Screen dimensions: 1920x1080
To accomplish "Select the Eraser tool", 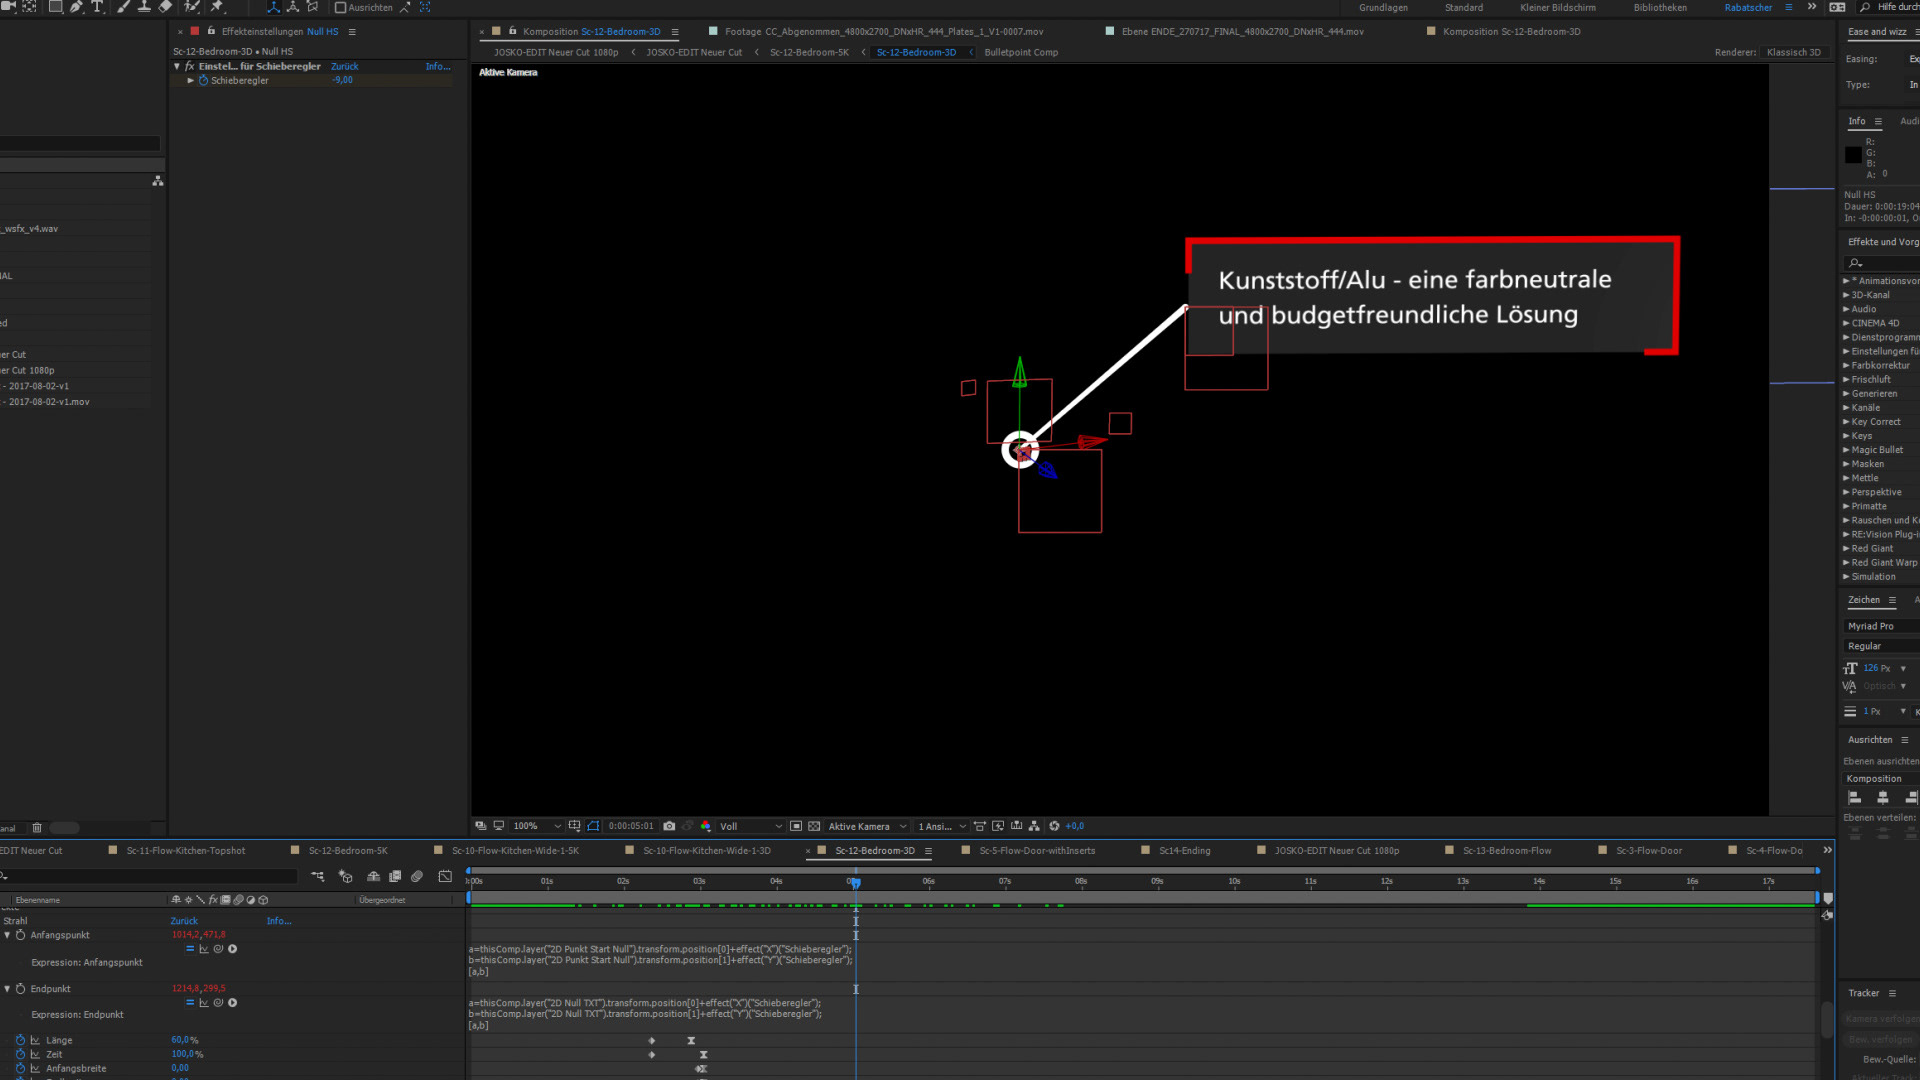I will point(166,7).
